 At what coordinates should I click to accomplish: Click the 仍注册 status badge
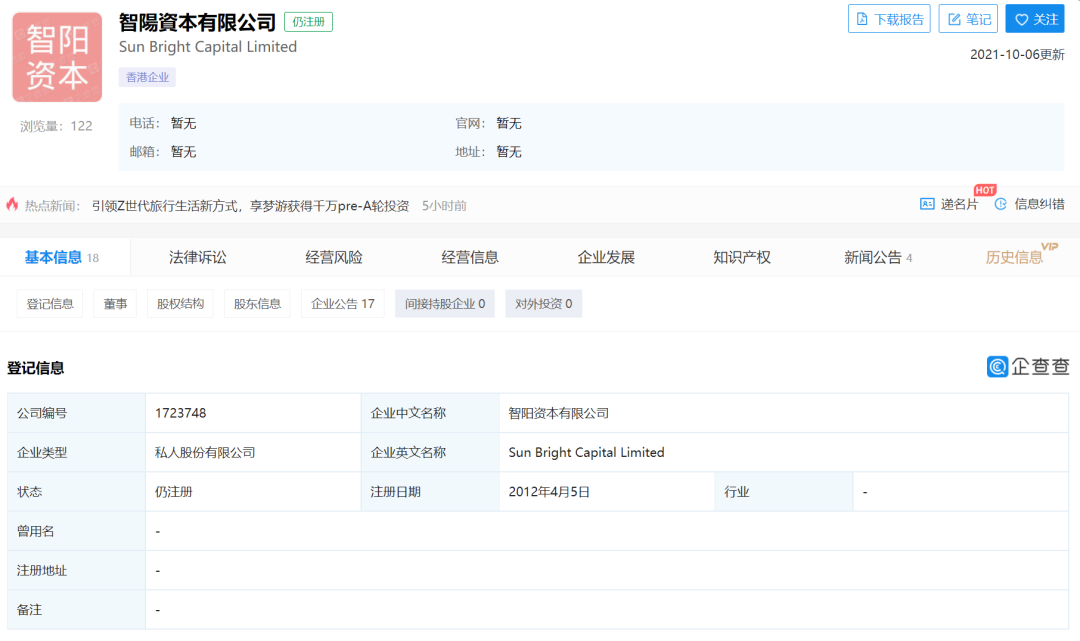[308, 22]
